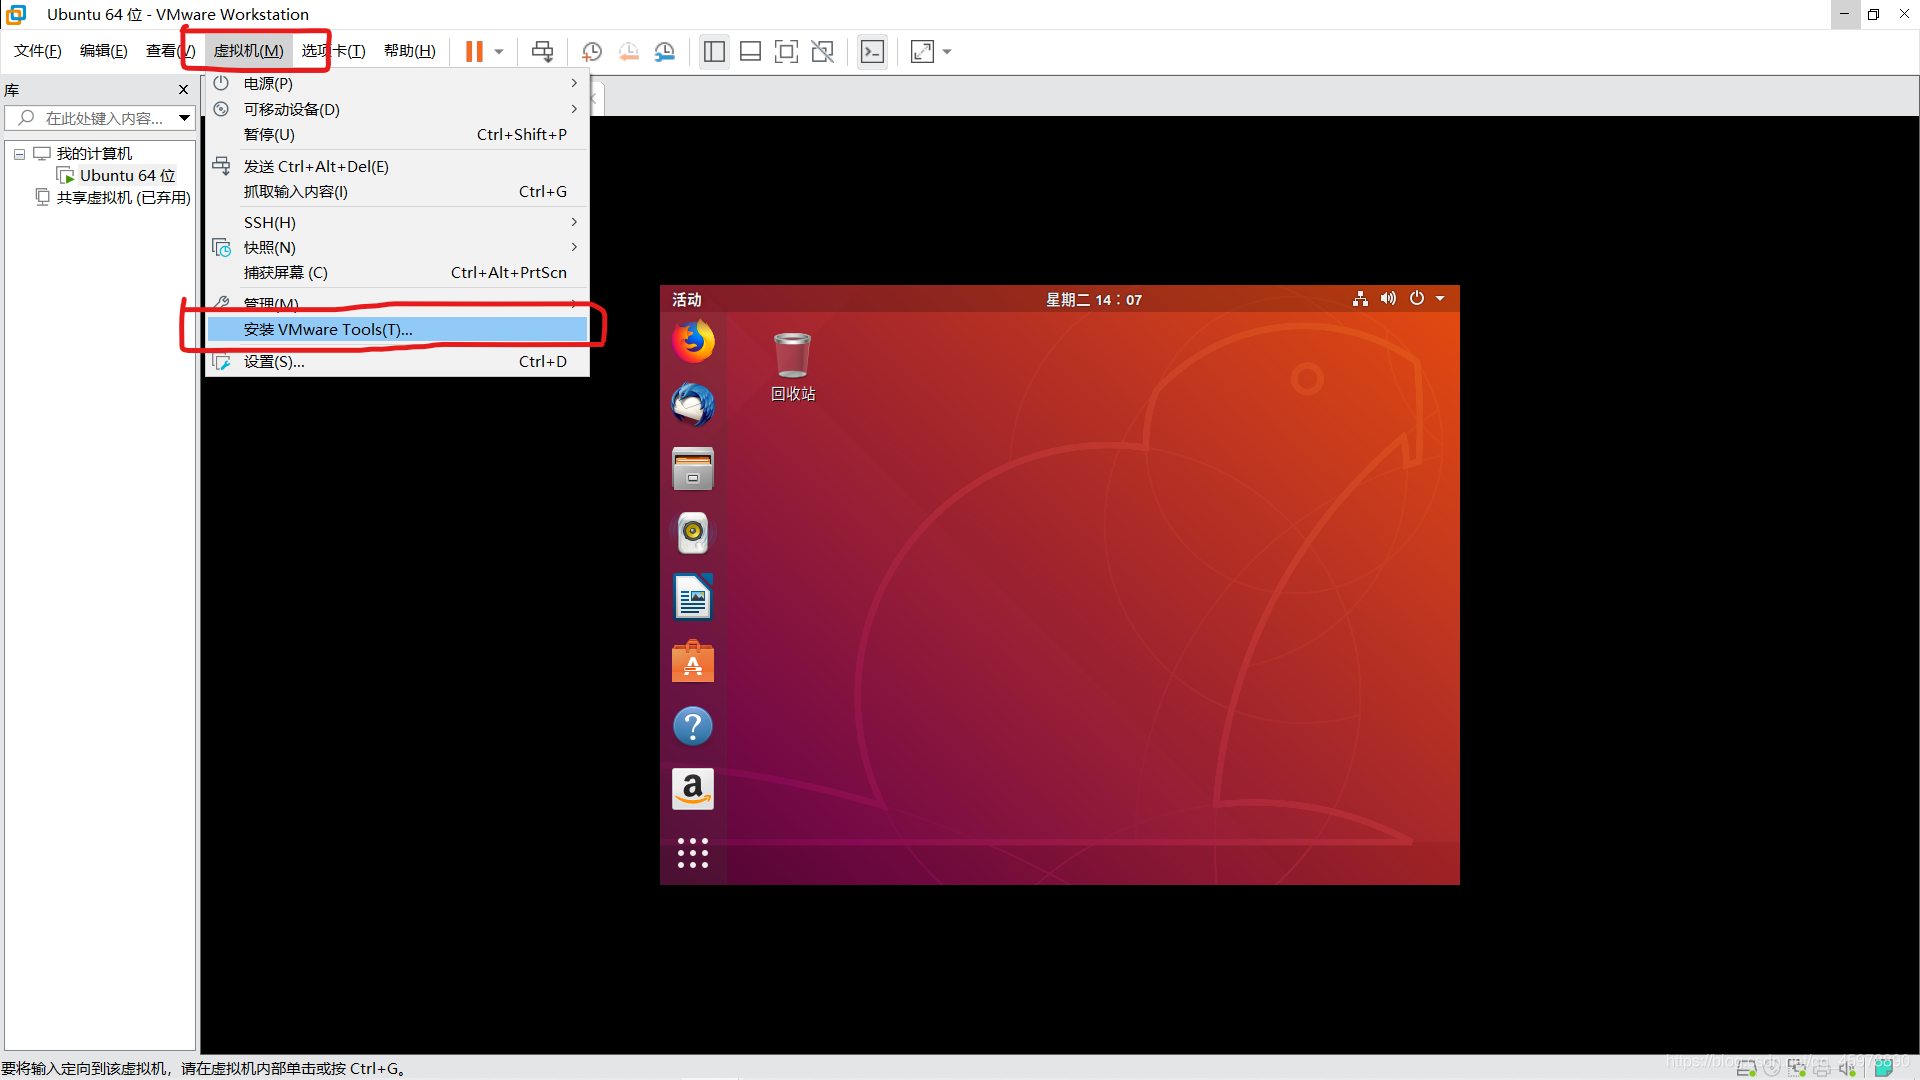Pause the virtual machine with orange pause button

(474, 52)
